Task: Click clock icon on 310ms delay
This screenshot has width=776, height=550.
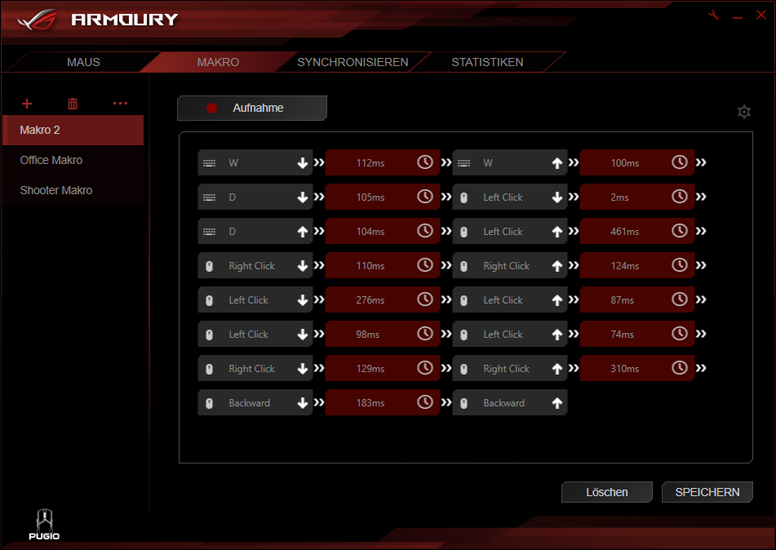Action: click(x=679, y=368)
